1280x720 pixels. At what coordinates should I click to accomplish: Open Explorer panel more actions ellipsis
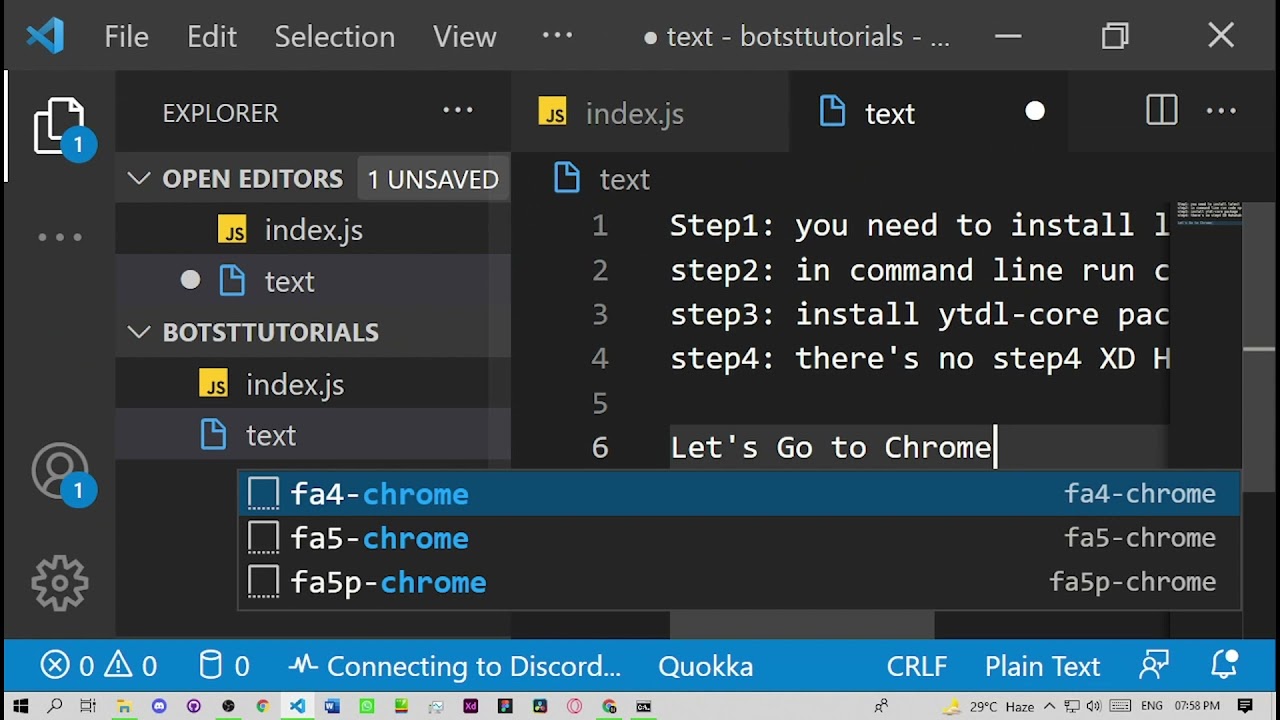pyautogui.click(x=458, y=111)
